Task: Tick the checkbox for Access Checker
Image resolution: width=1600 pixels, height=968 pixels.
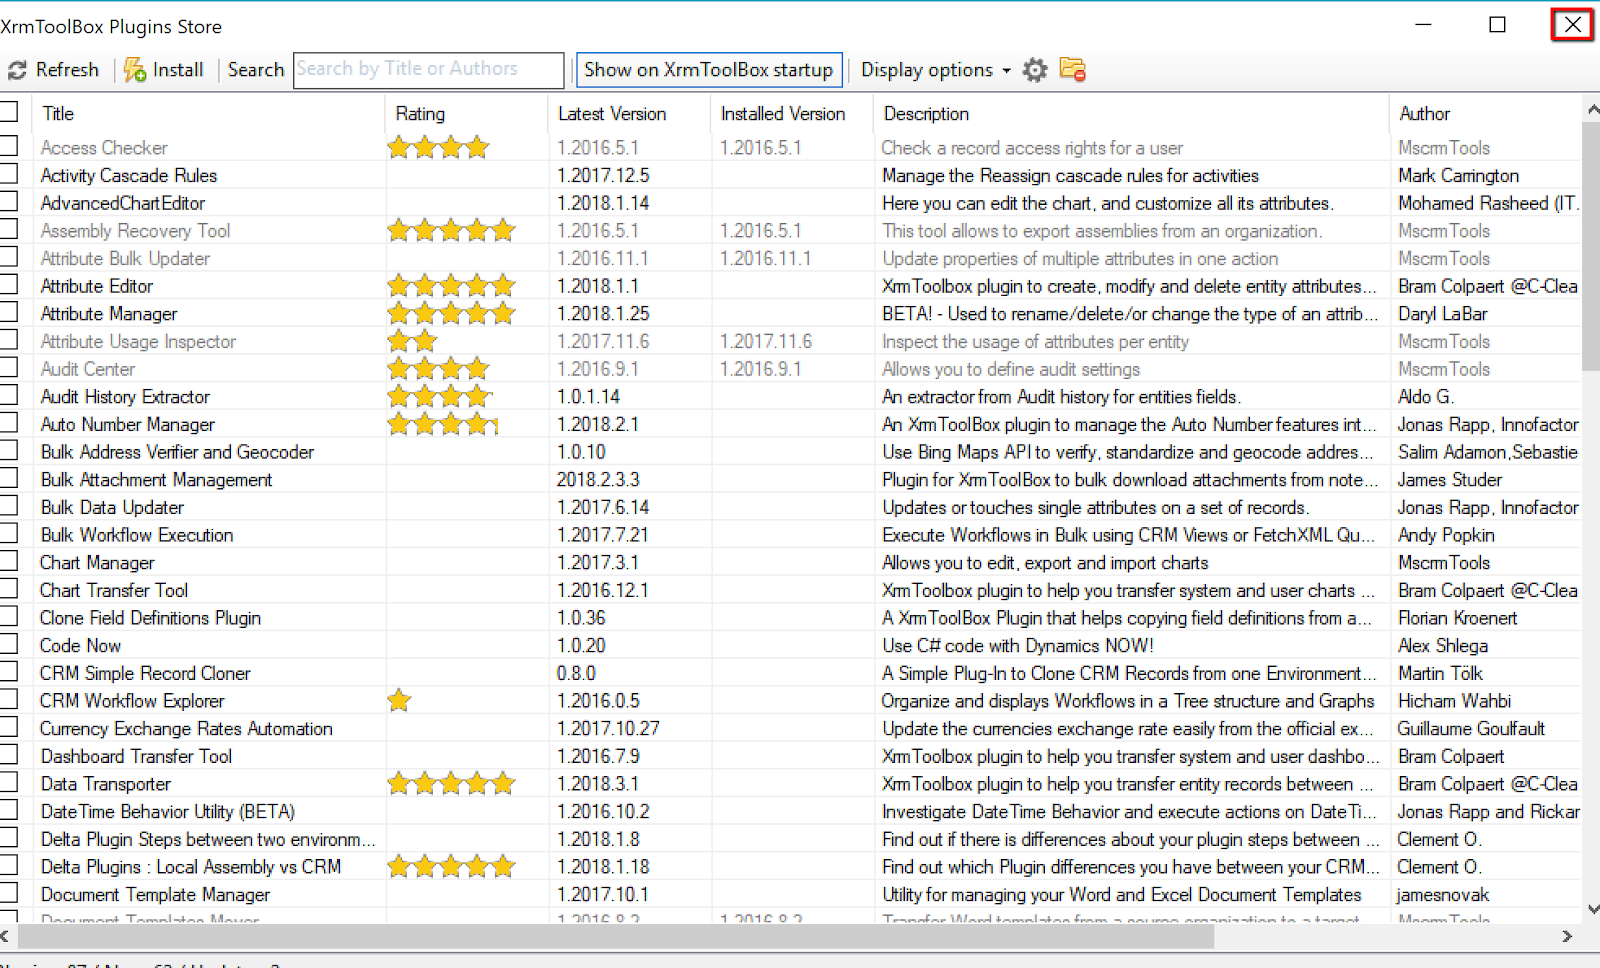Action: 9,146
